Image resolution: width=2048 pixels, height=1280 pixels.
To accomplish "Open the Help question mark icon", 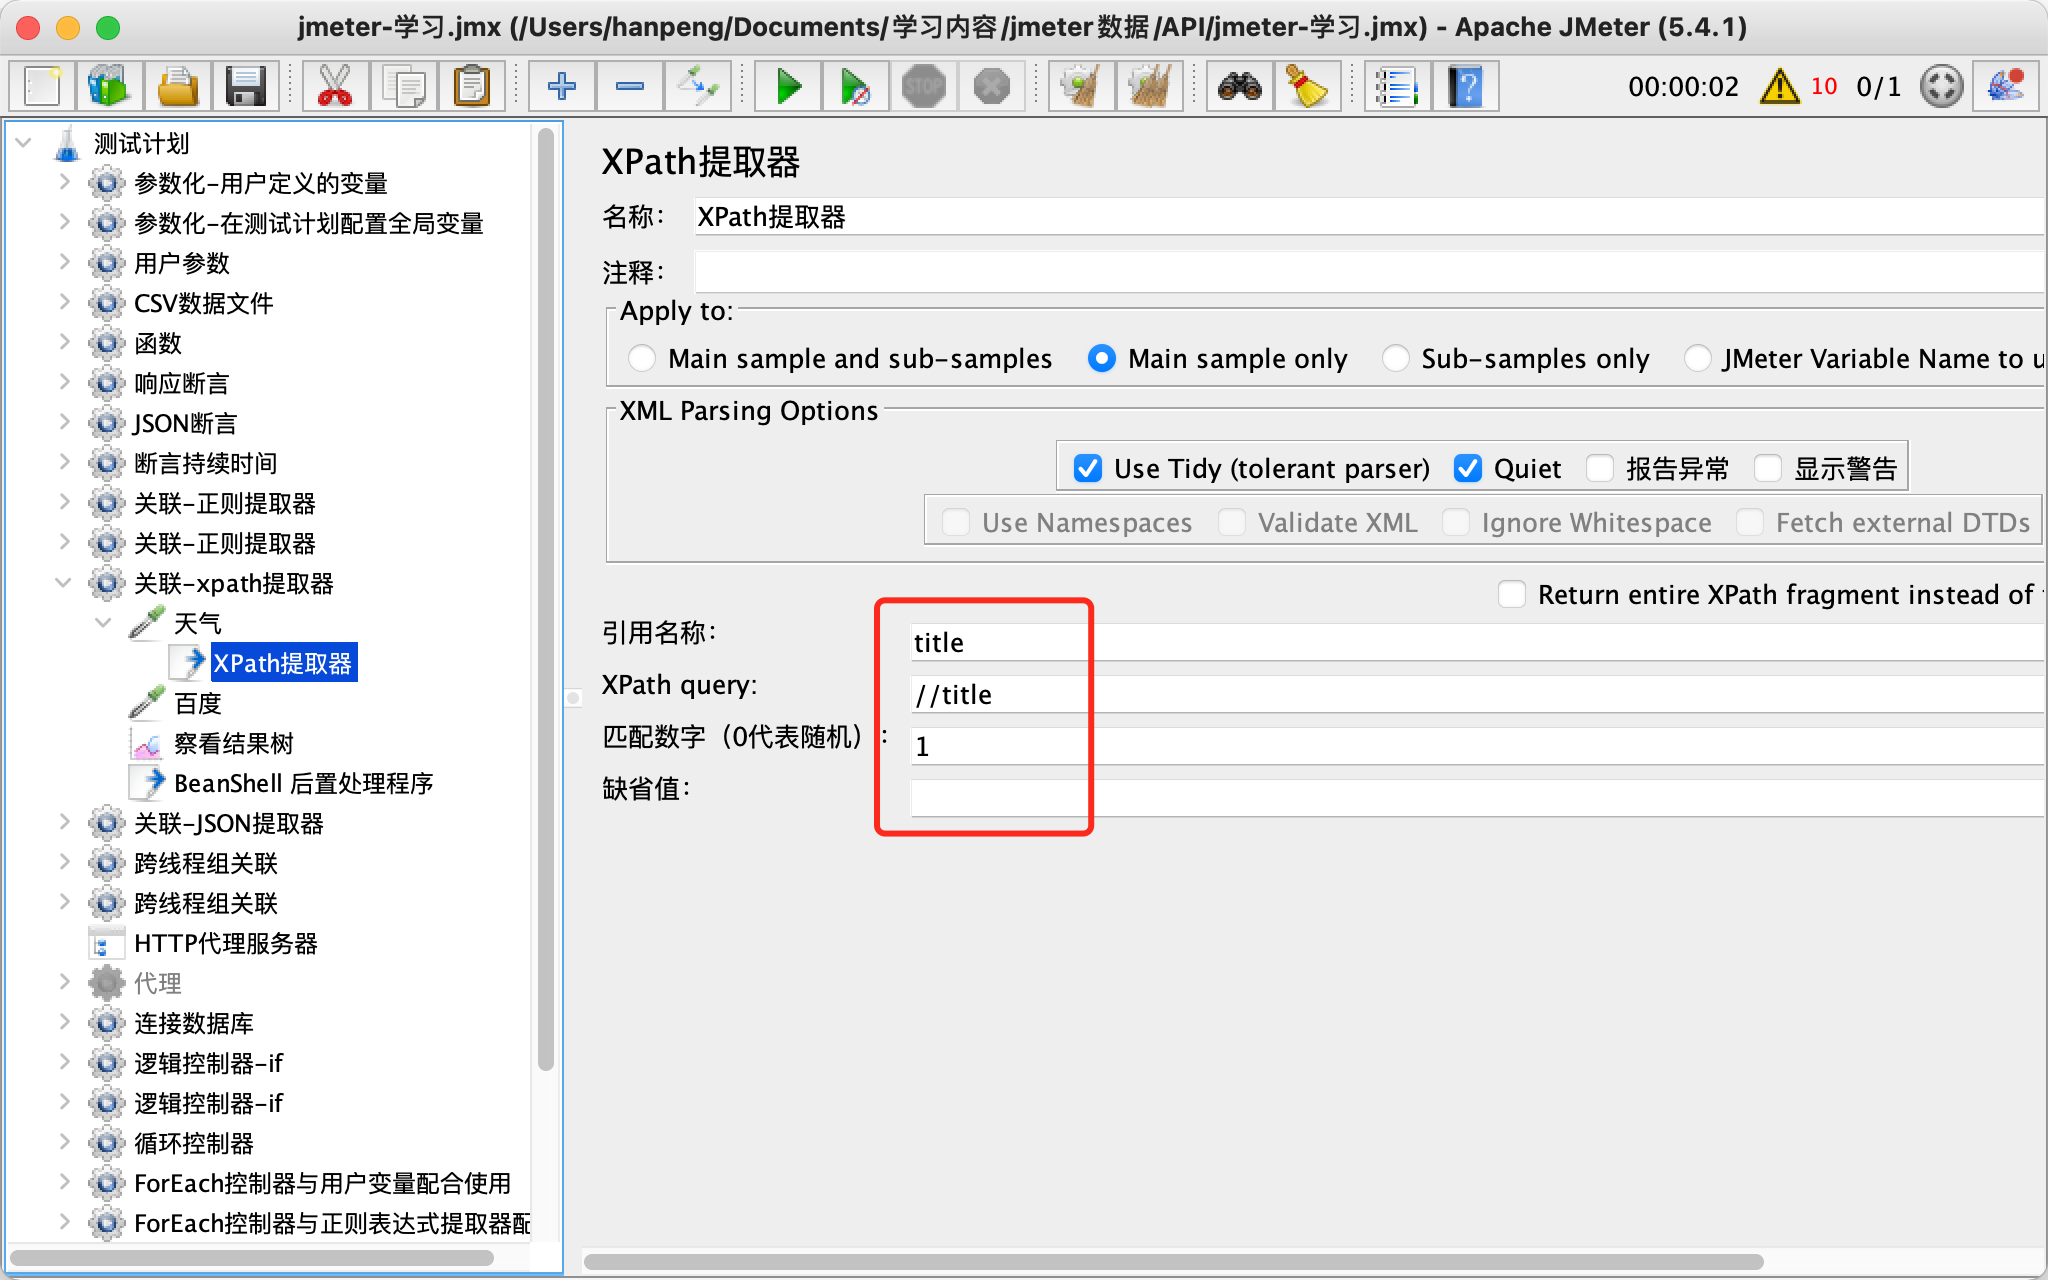I will [x=1465, y=87].
